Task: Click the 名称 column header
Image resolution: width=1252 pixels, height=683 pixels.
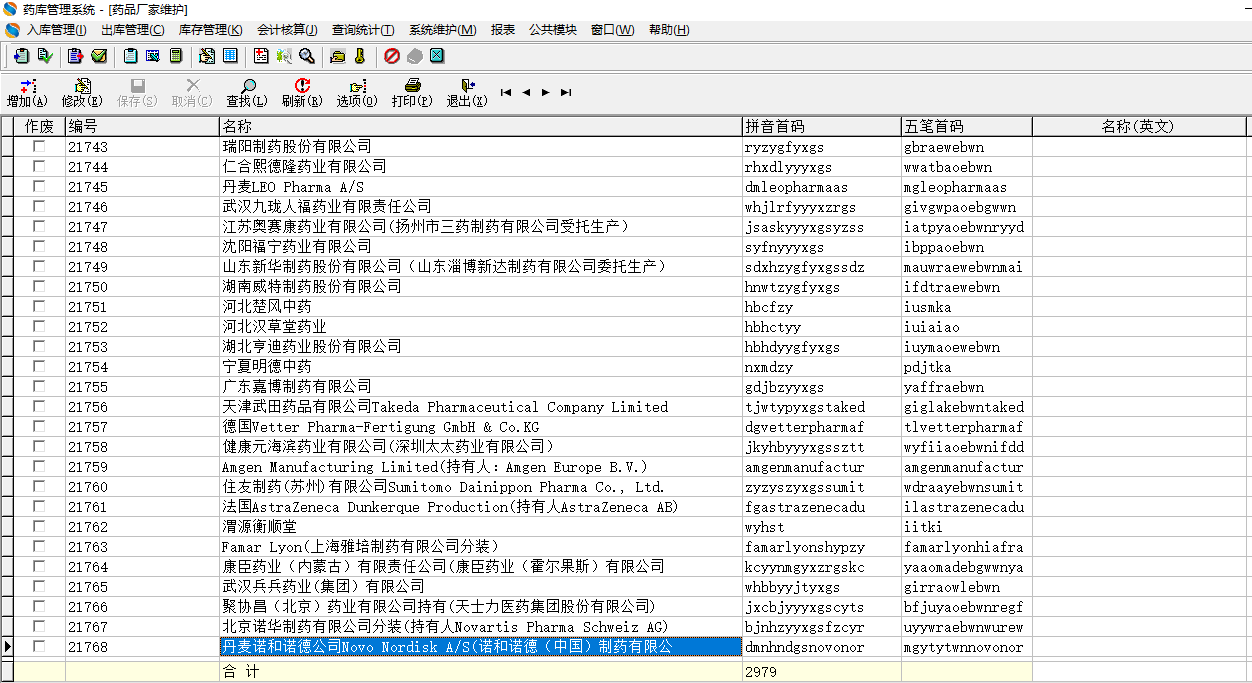Action: coord(481,126)
